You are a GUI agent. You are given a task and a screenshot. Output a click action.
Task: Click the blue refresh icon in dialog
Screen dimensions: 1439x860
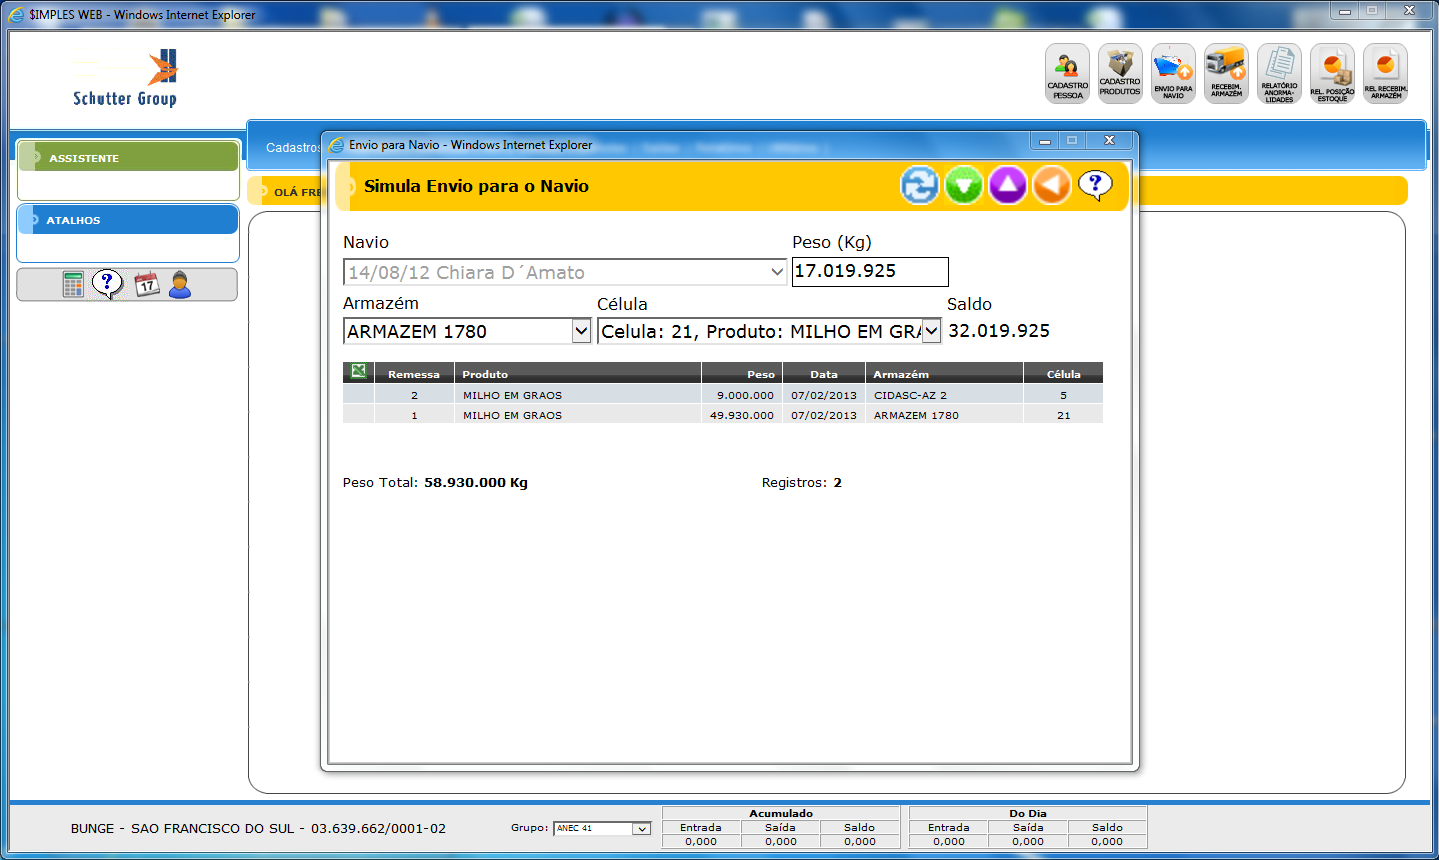click(919, 186)
